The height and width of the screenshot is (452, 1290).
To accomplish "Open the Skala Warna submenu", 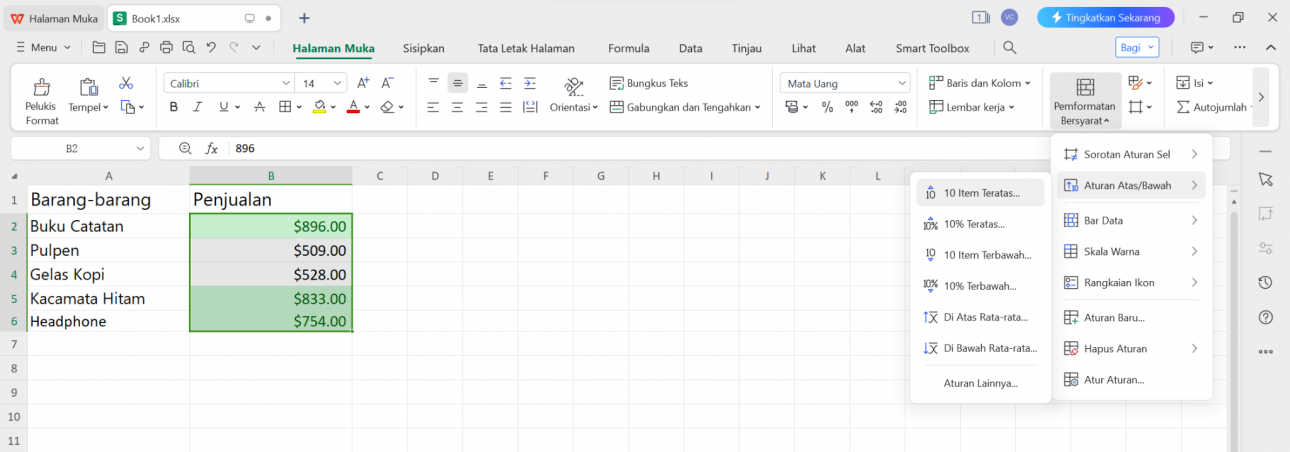I will pyautogui.click(x=1131, y=251).
